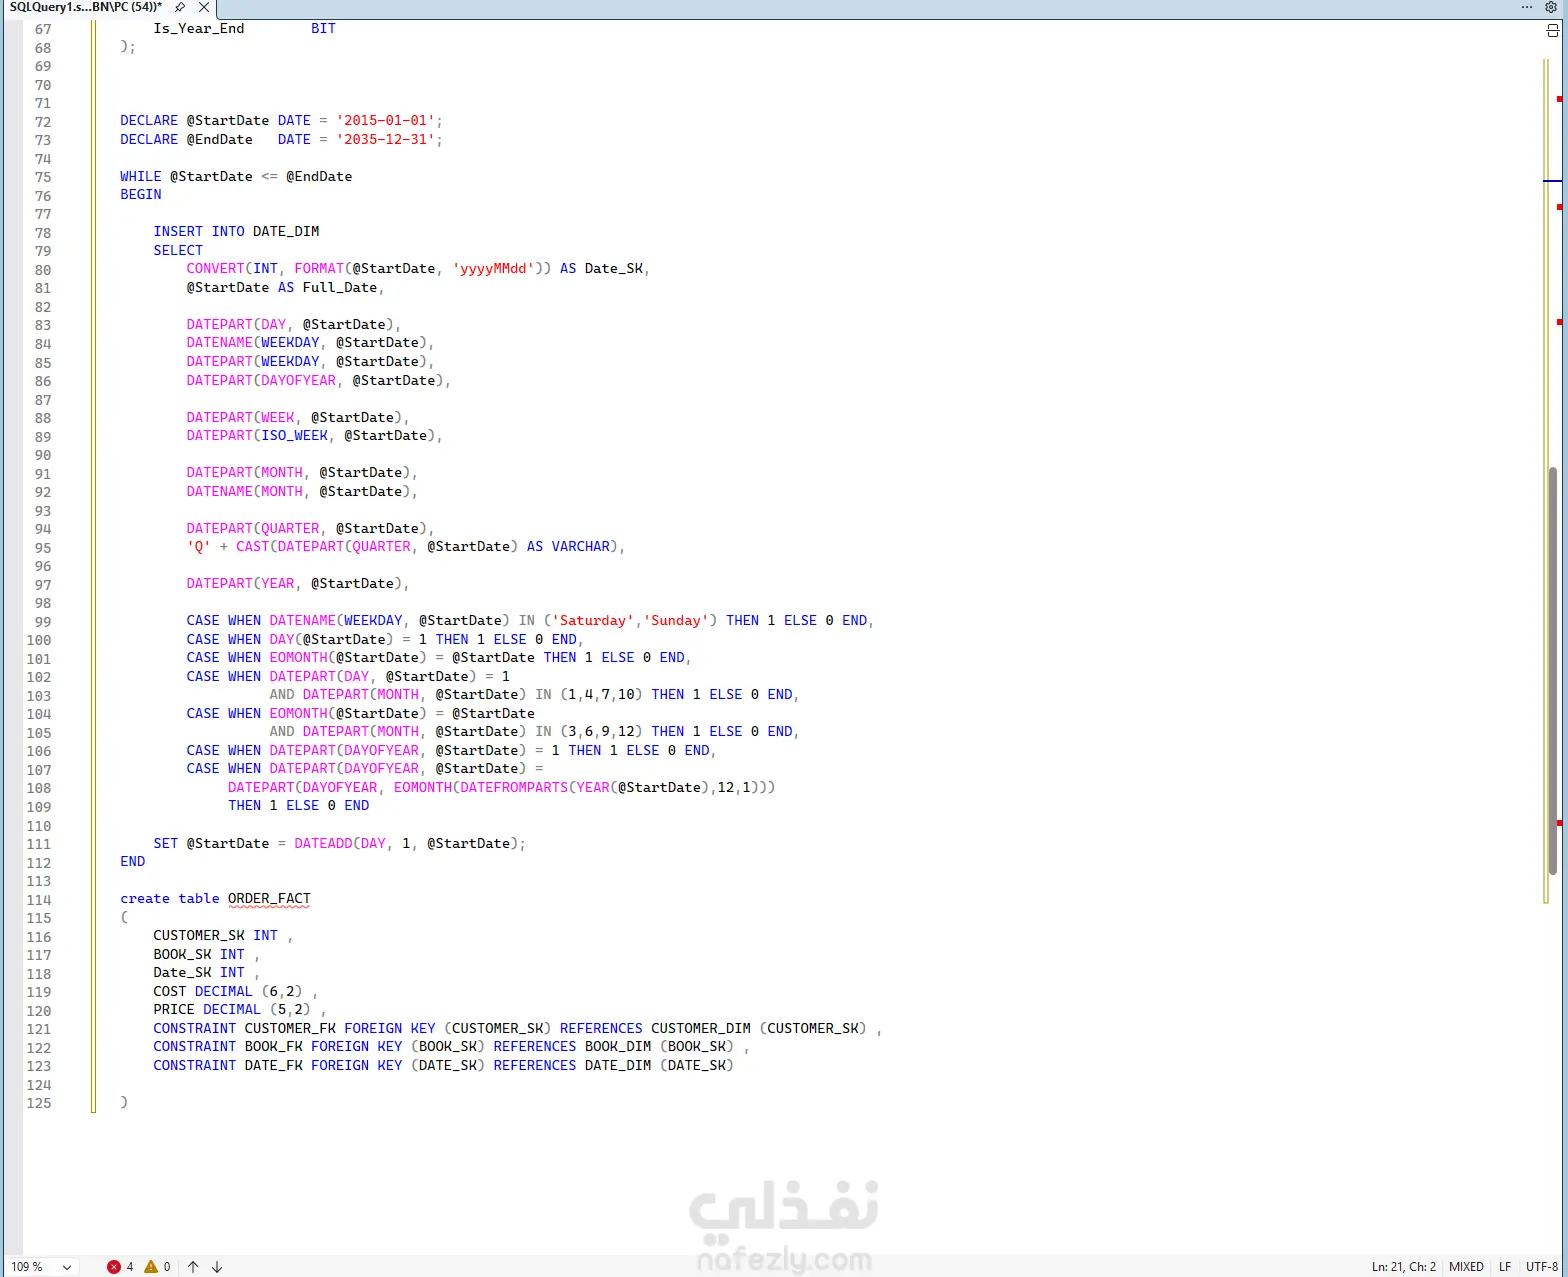Image resolution: width=1568 pixels, height=1277 pixels.
Task: Select the SQLQuery1.s...BN\PC (54) tab
Action: coord(86,7)
